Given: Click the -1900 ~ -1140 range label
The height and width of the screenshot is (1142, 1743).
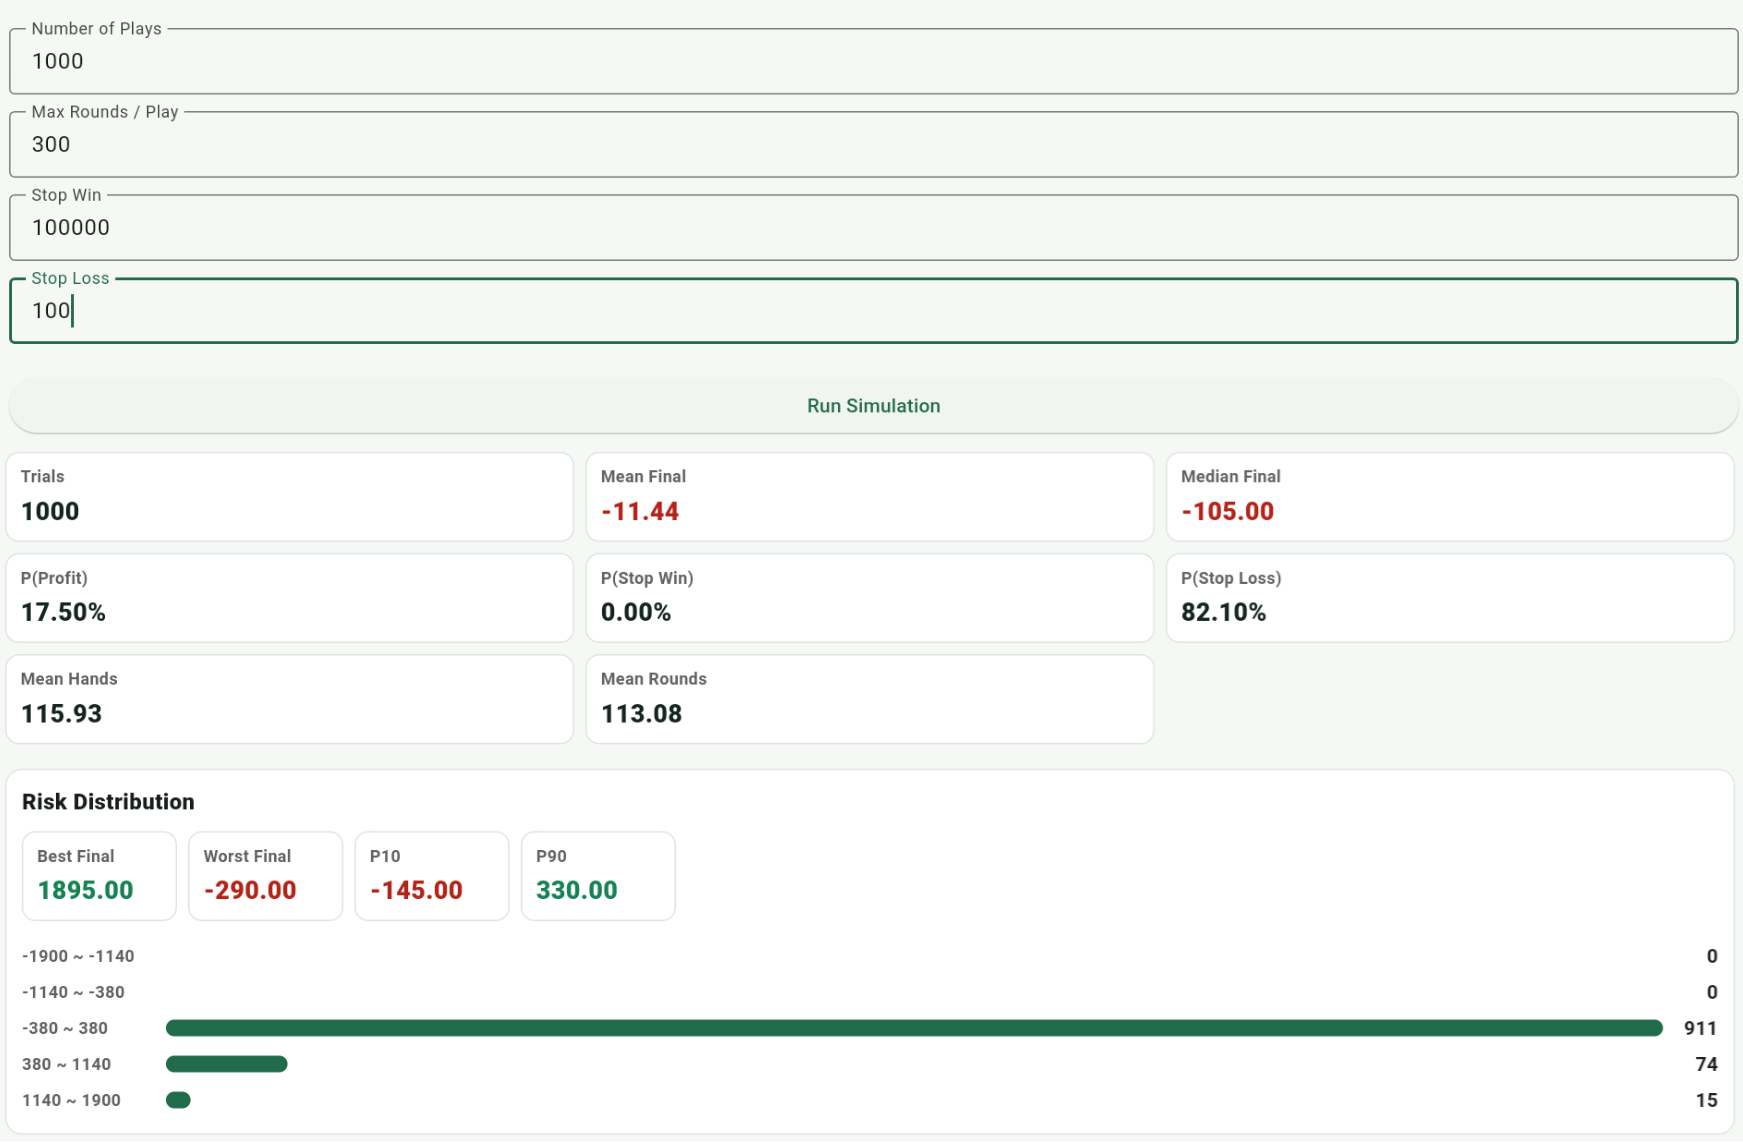Looking at the screenshot, I should [x=78, y=956].
